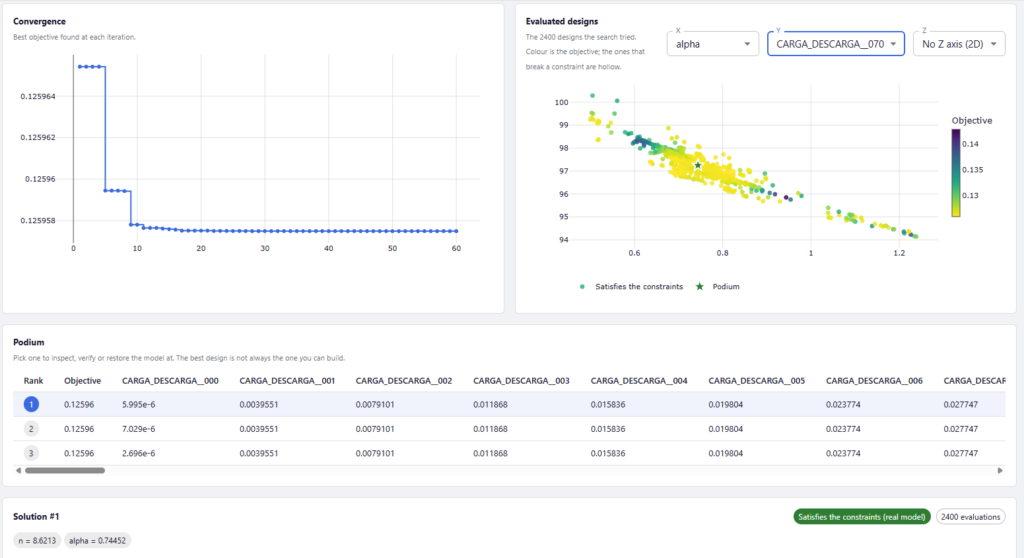
Task: Click the podium table horizontal scrollbar thumb
Action: click(65, 470)
